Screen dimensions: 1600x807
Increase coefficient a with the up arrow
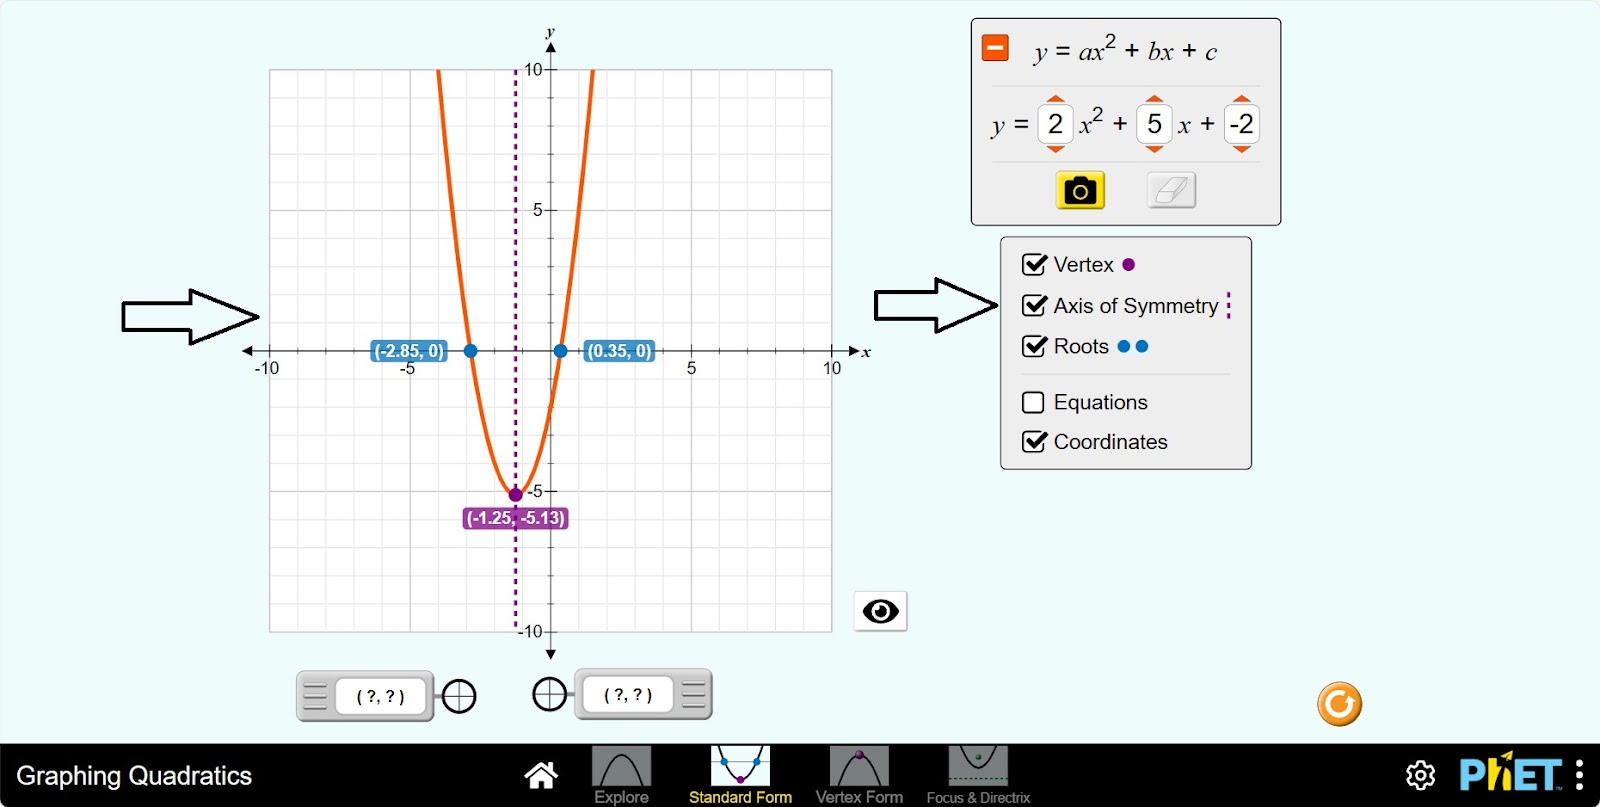pos(1055,99)
